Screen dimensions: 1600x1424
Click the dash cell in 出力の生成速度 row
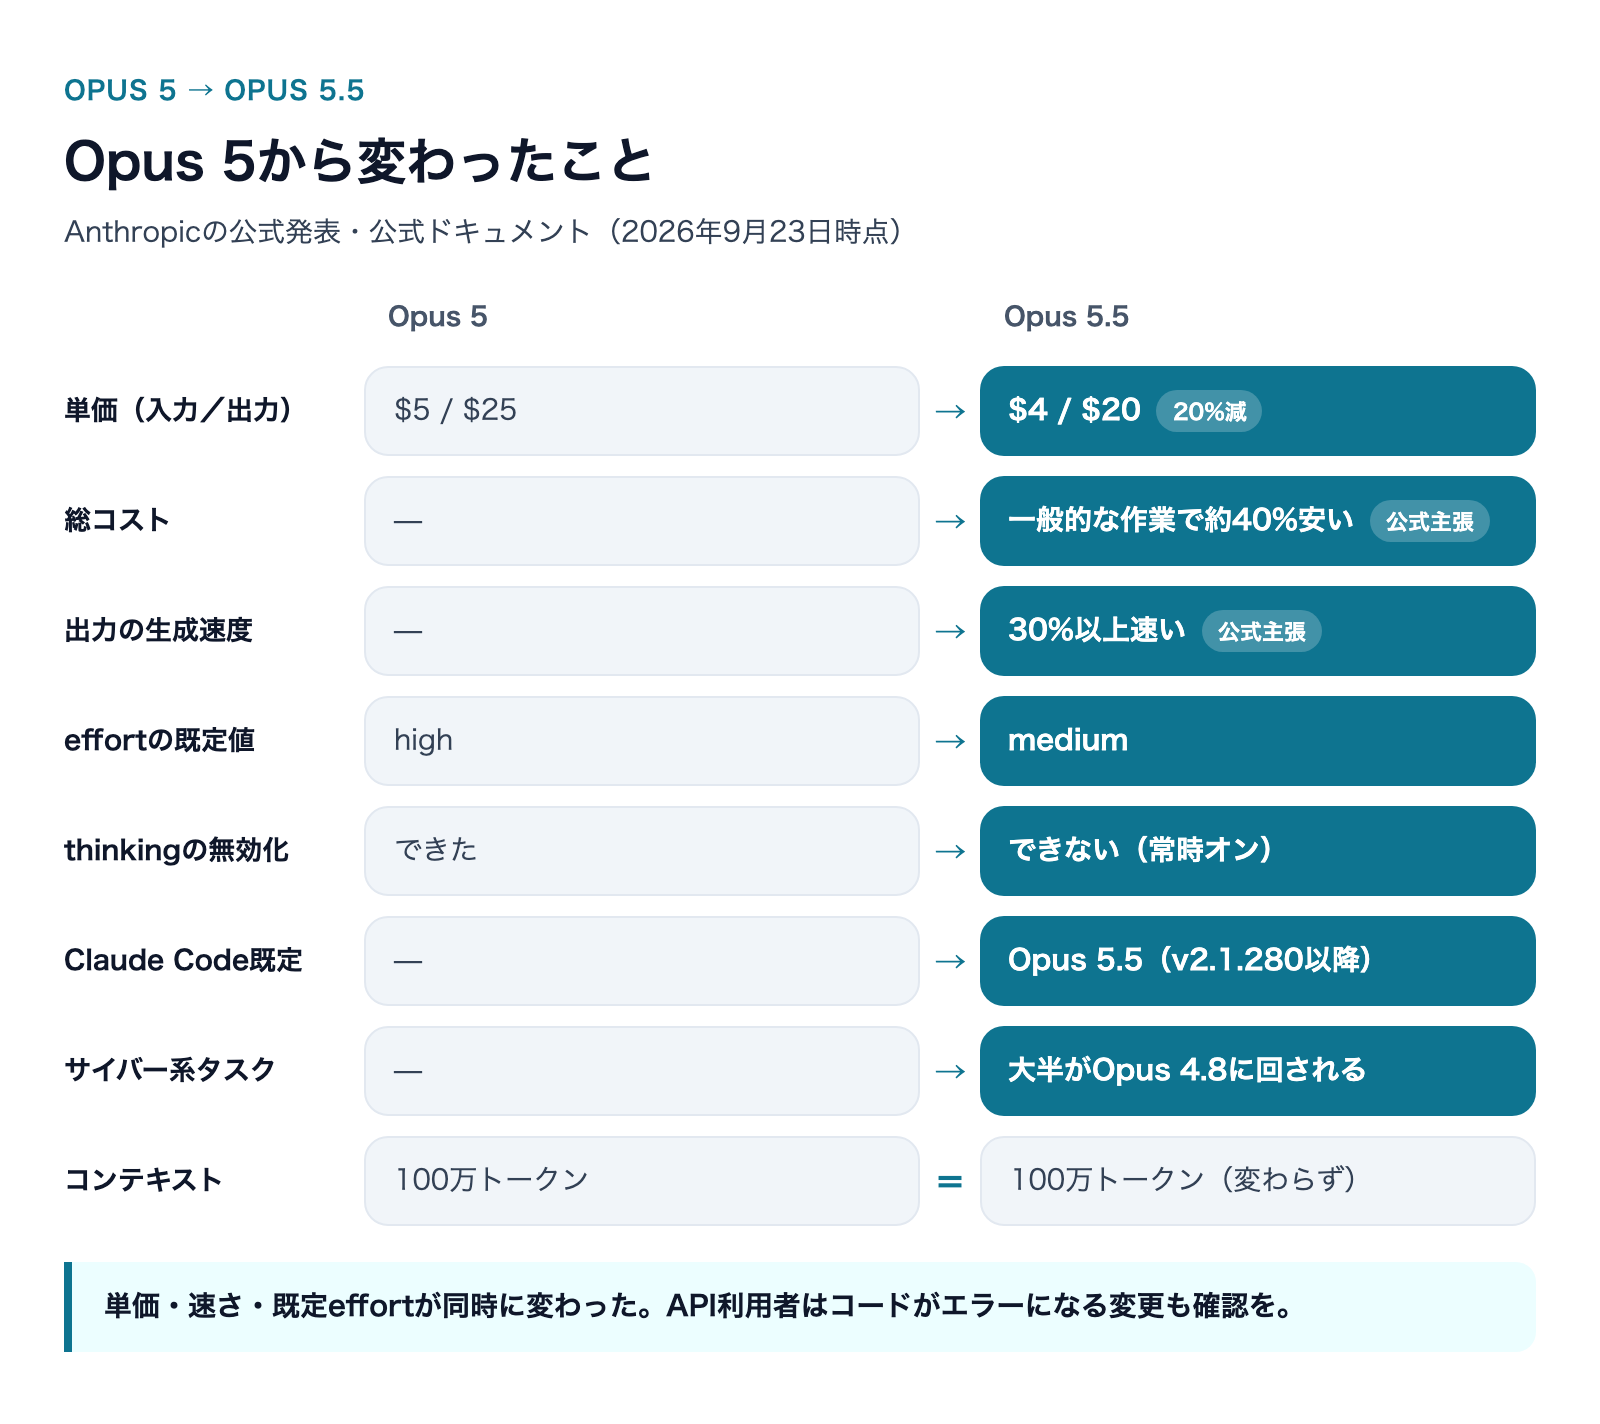click(x=641, y=631)
